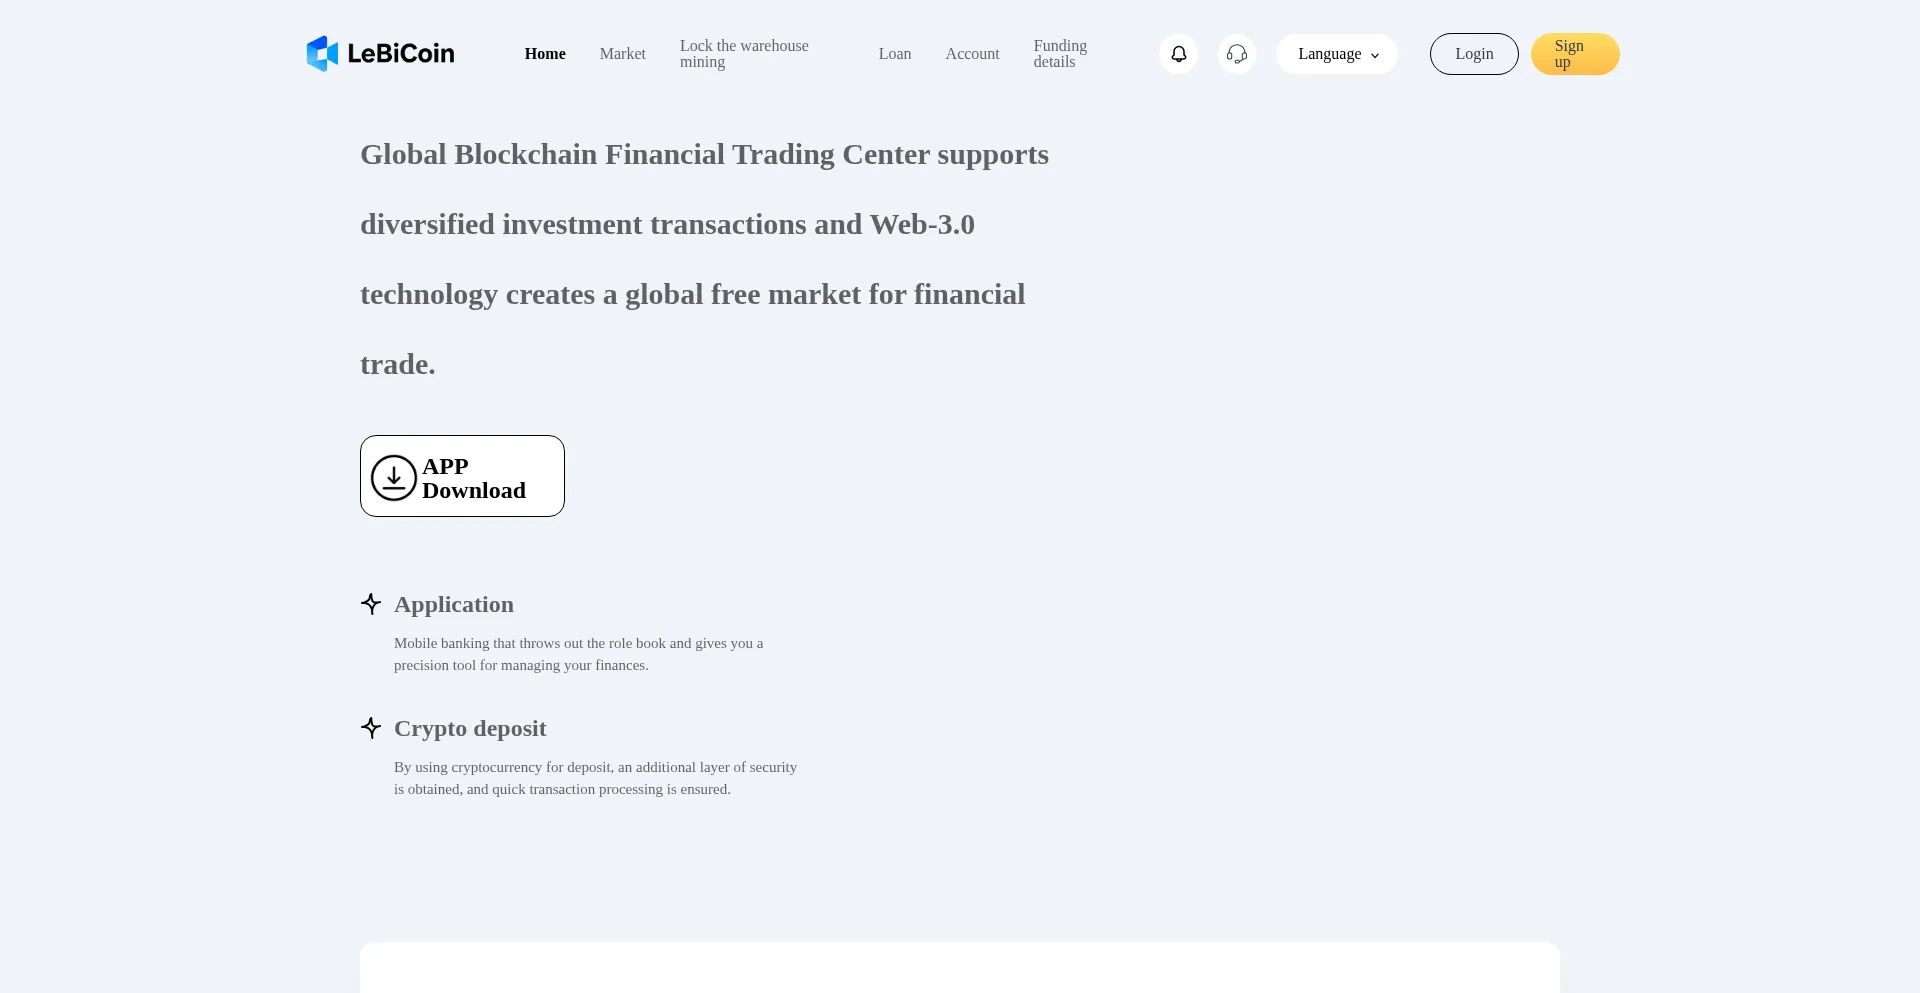Image resolution: width=1920 pixels, height=993 pixels.
Task: Click the LeBiCoin logo
Action: 380,53
